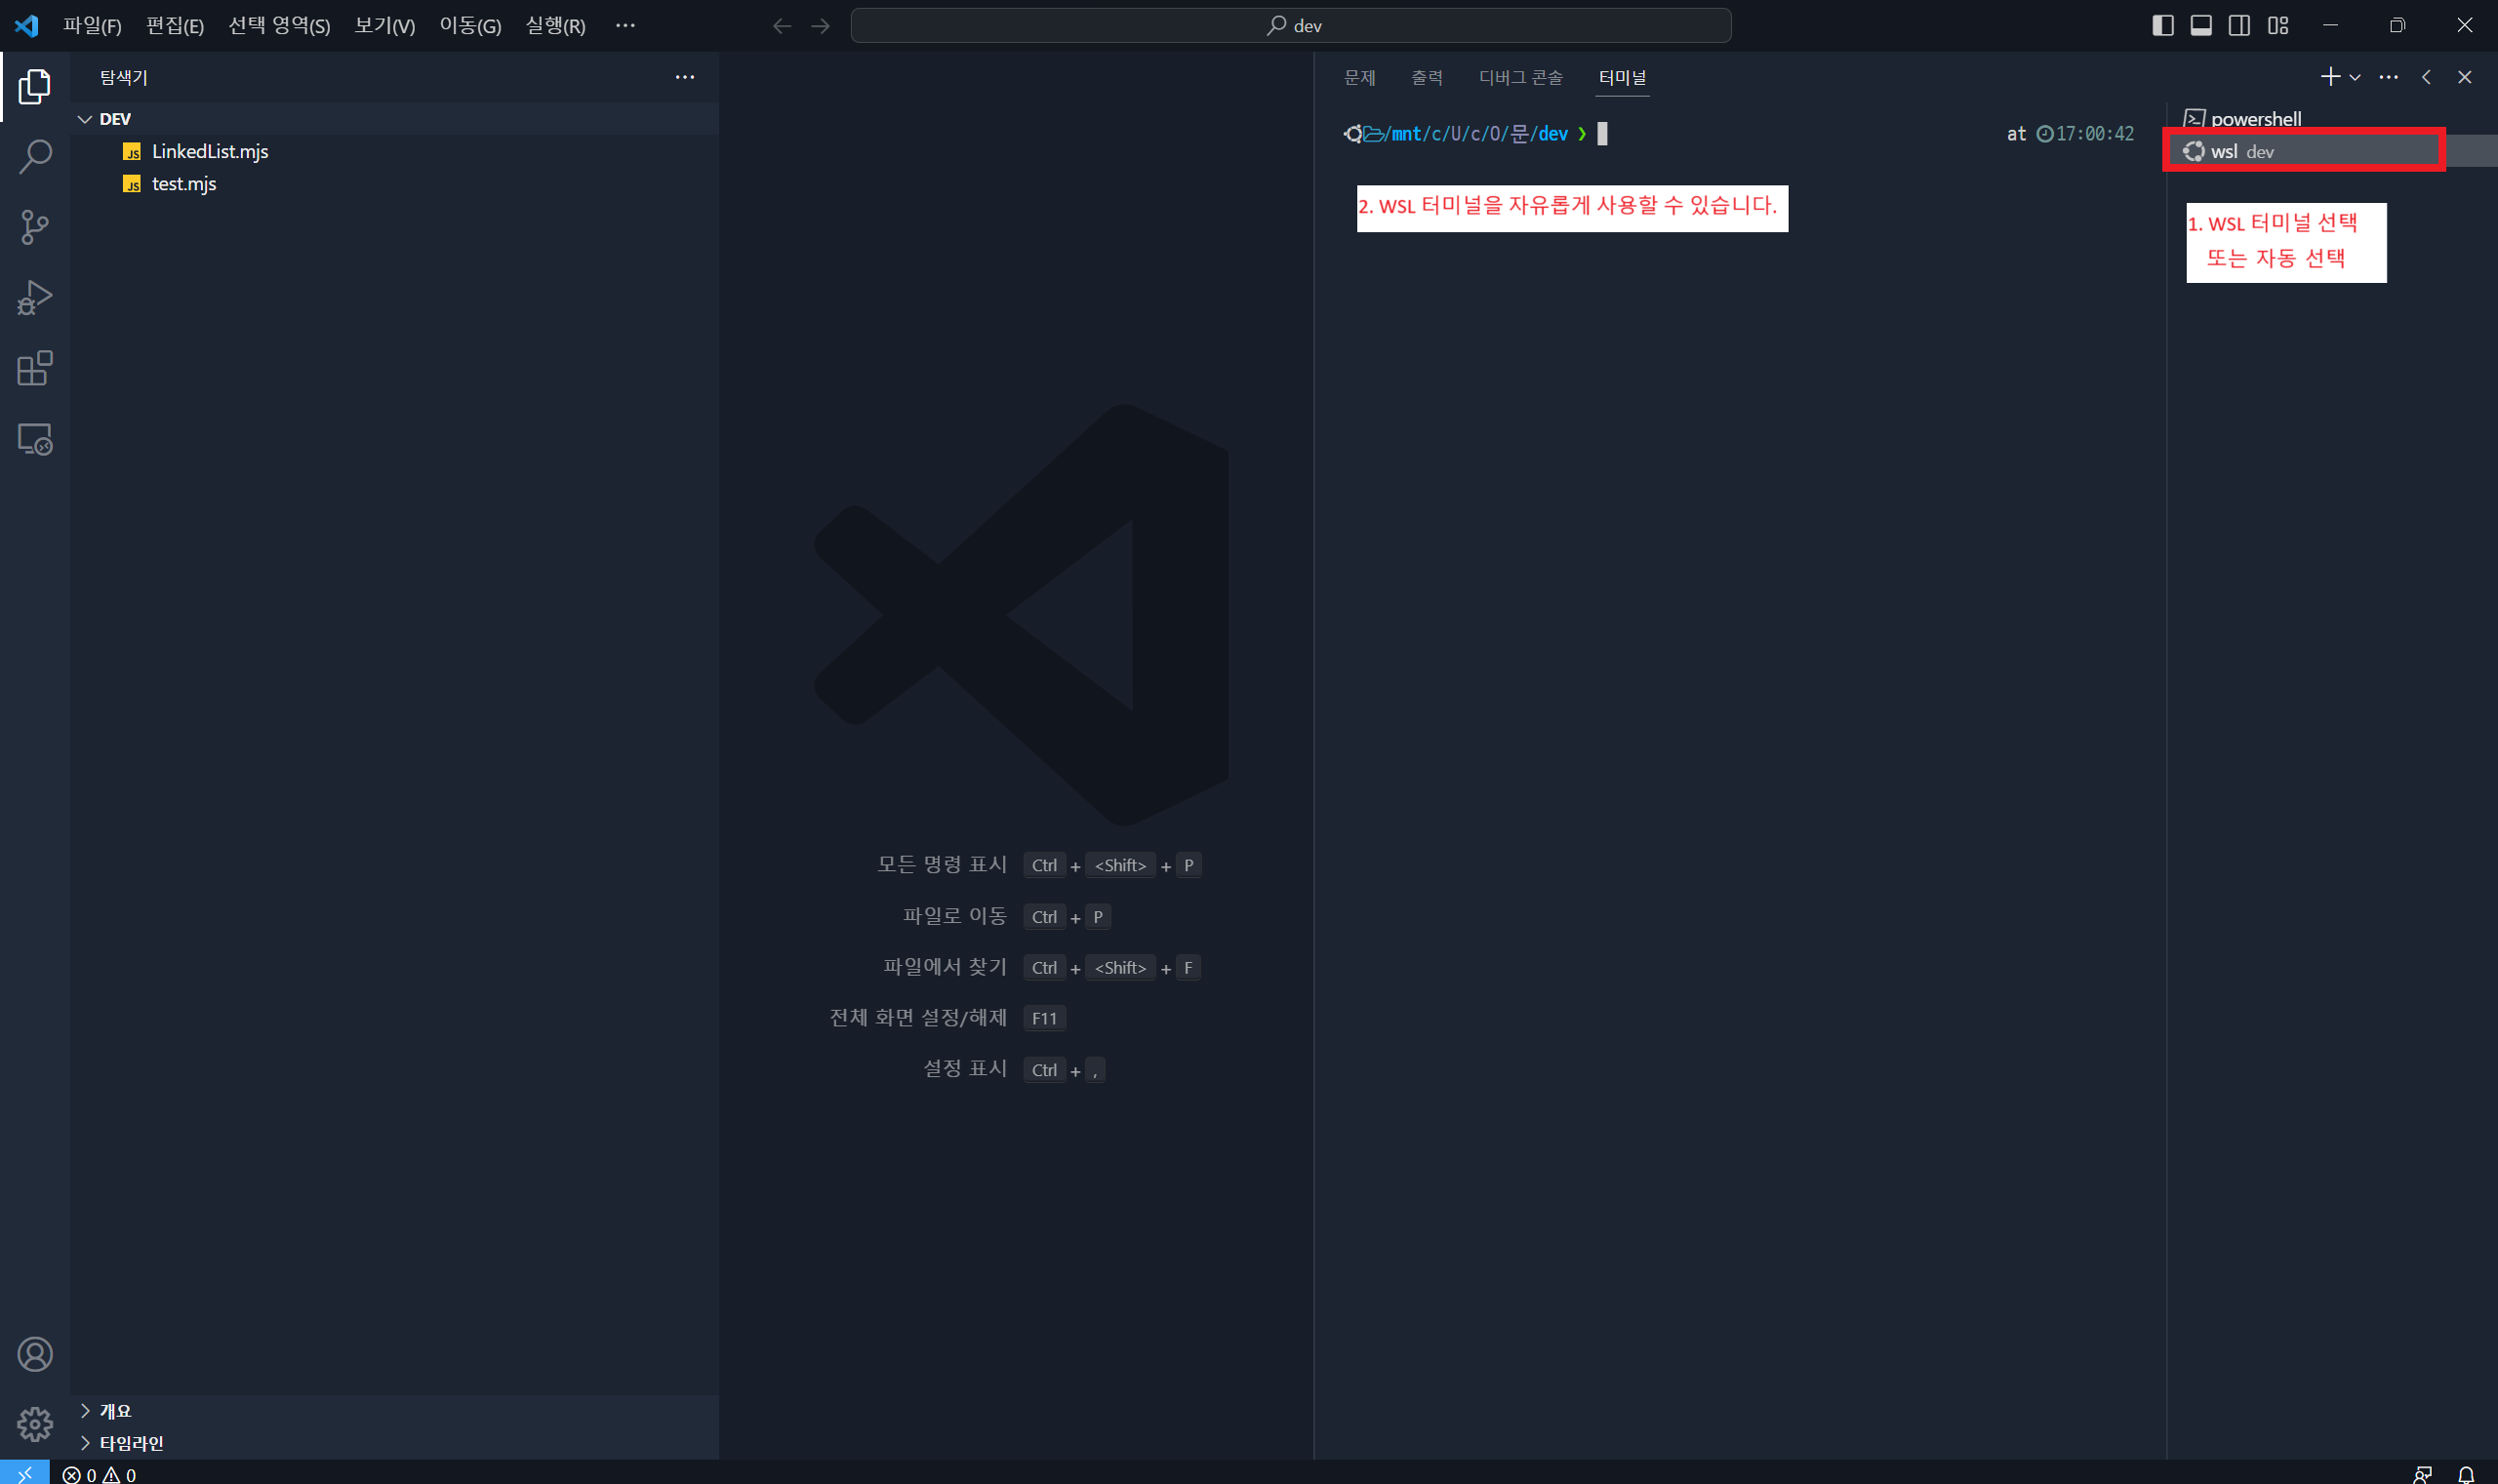Toggle the primary side bar layout button
This screenshot has width=2498, height=1484.
(2162, 26)
